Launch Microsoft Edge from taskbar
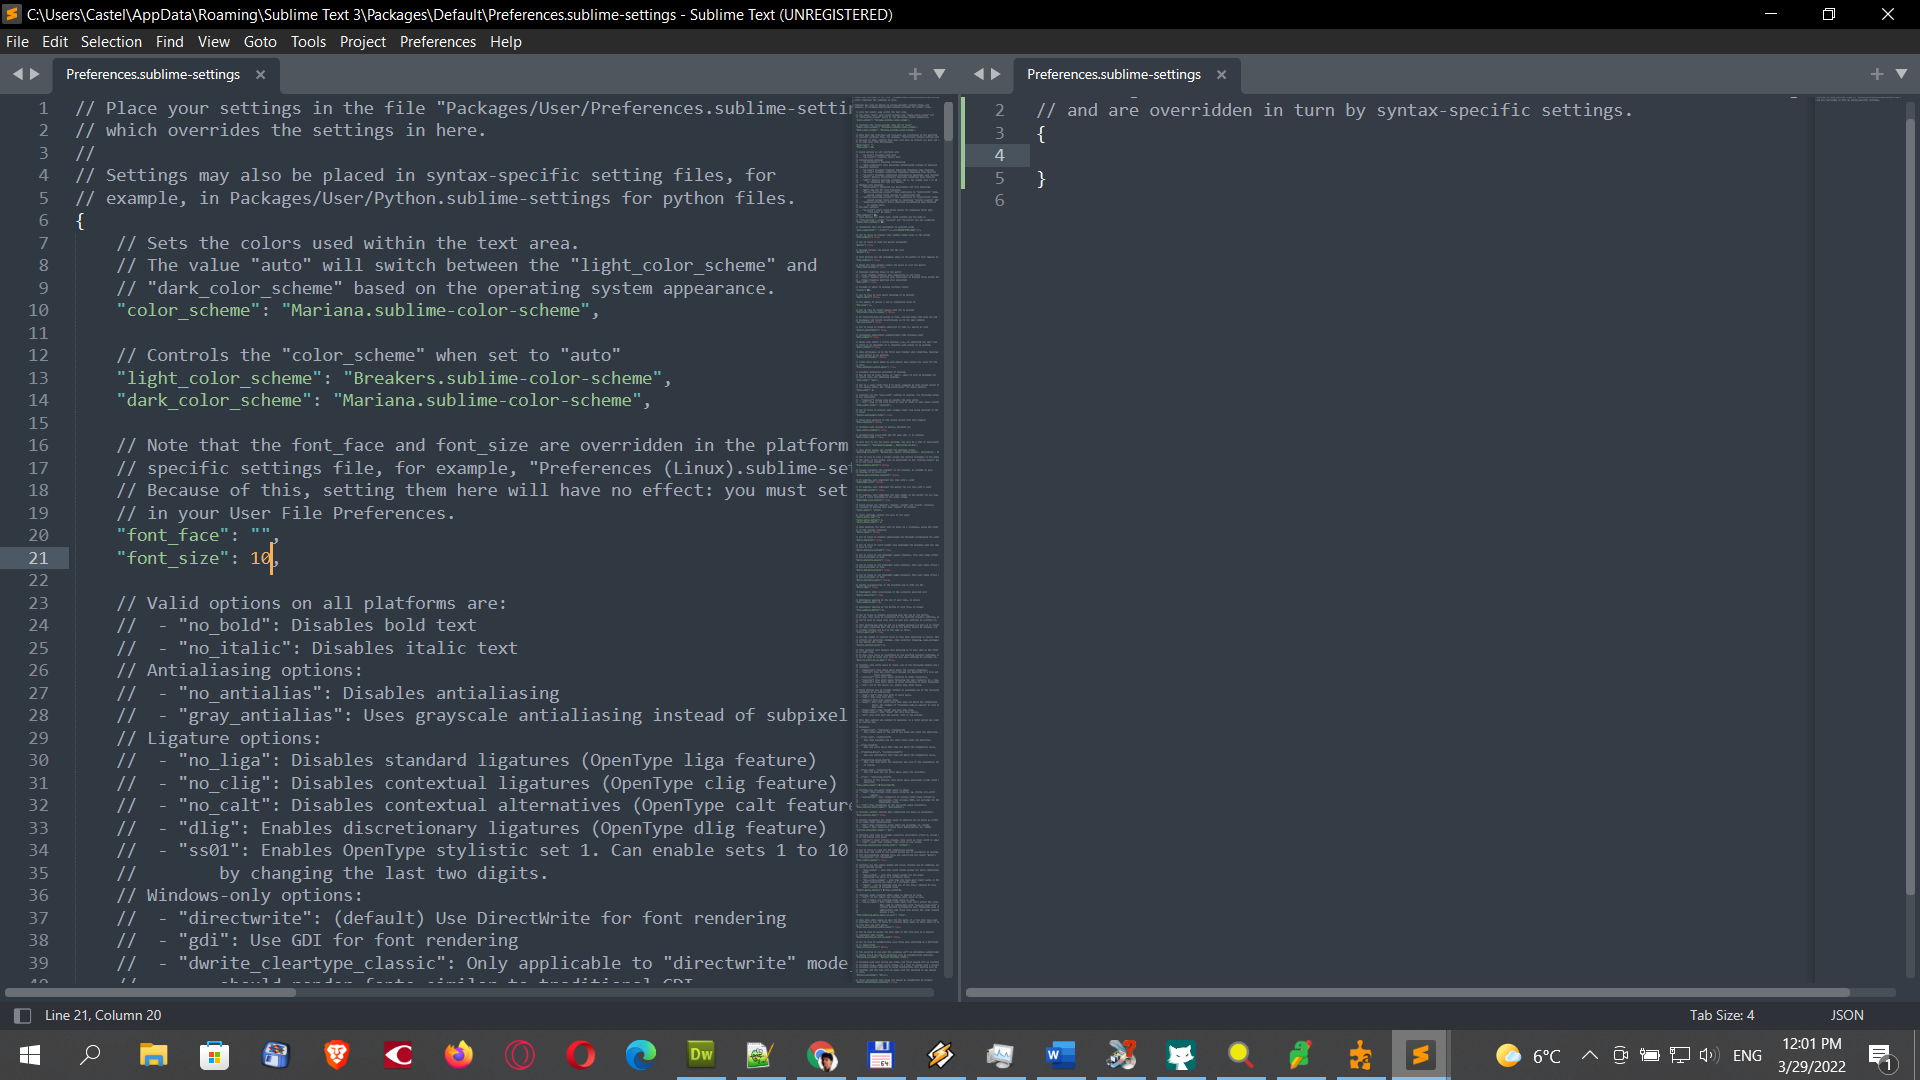Image resolution: width=1920 pixels, height=1080 pixels. tap(641, 1055)
